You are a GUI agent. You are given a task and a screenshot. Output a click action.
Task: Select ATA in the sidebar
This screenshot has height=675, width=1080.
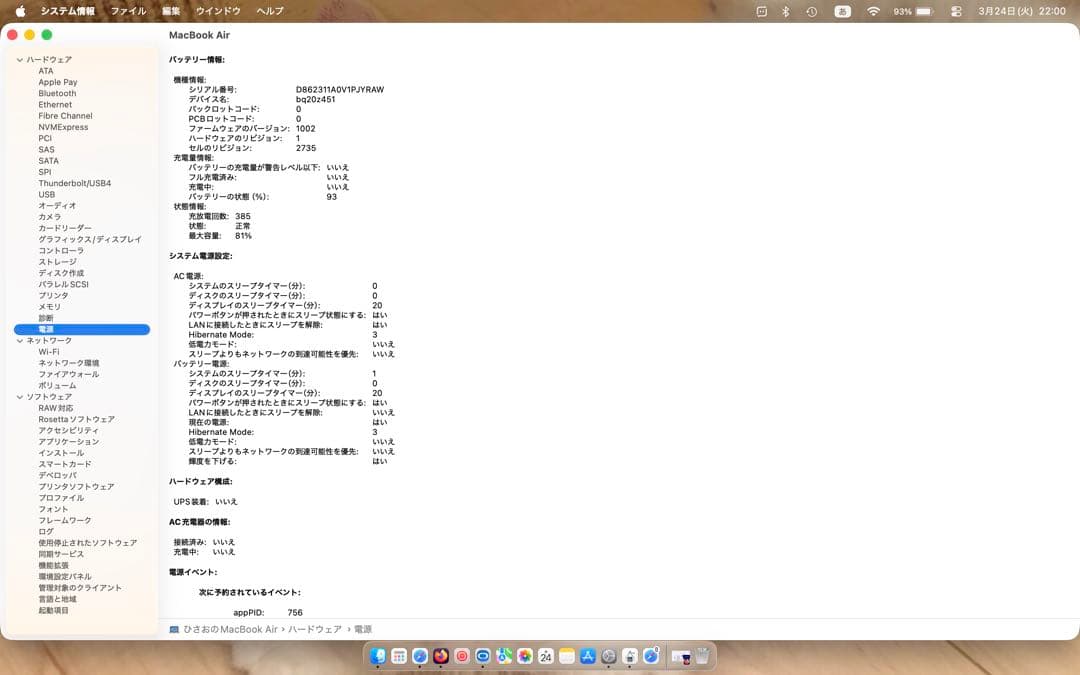click(x=45, y=71)
